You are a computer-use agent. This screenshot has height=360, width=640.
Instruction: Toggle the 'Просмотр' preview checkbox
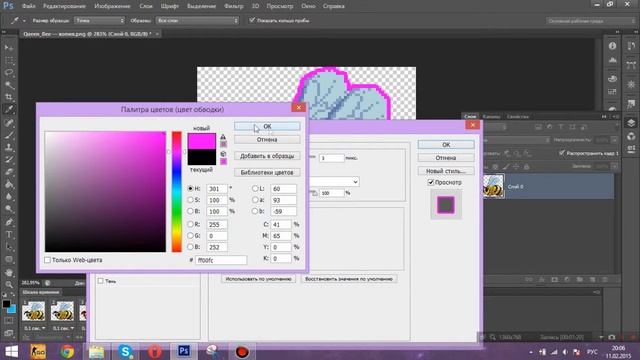(x=431, y=182)
